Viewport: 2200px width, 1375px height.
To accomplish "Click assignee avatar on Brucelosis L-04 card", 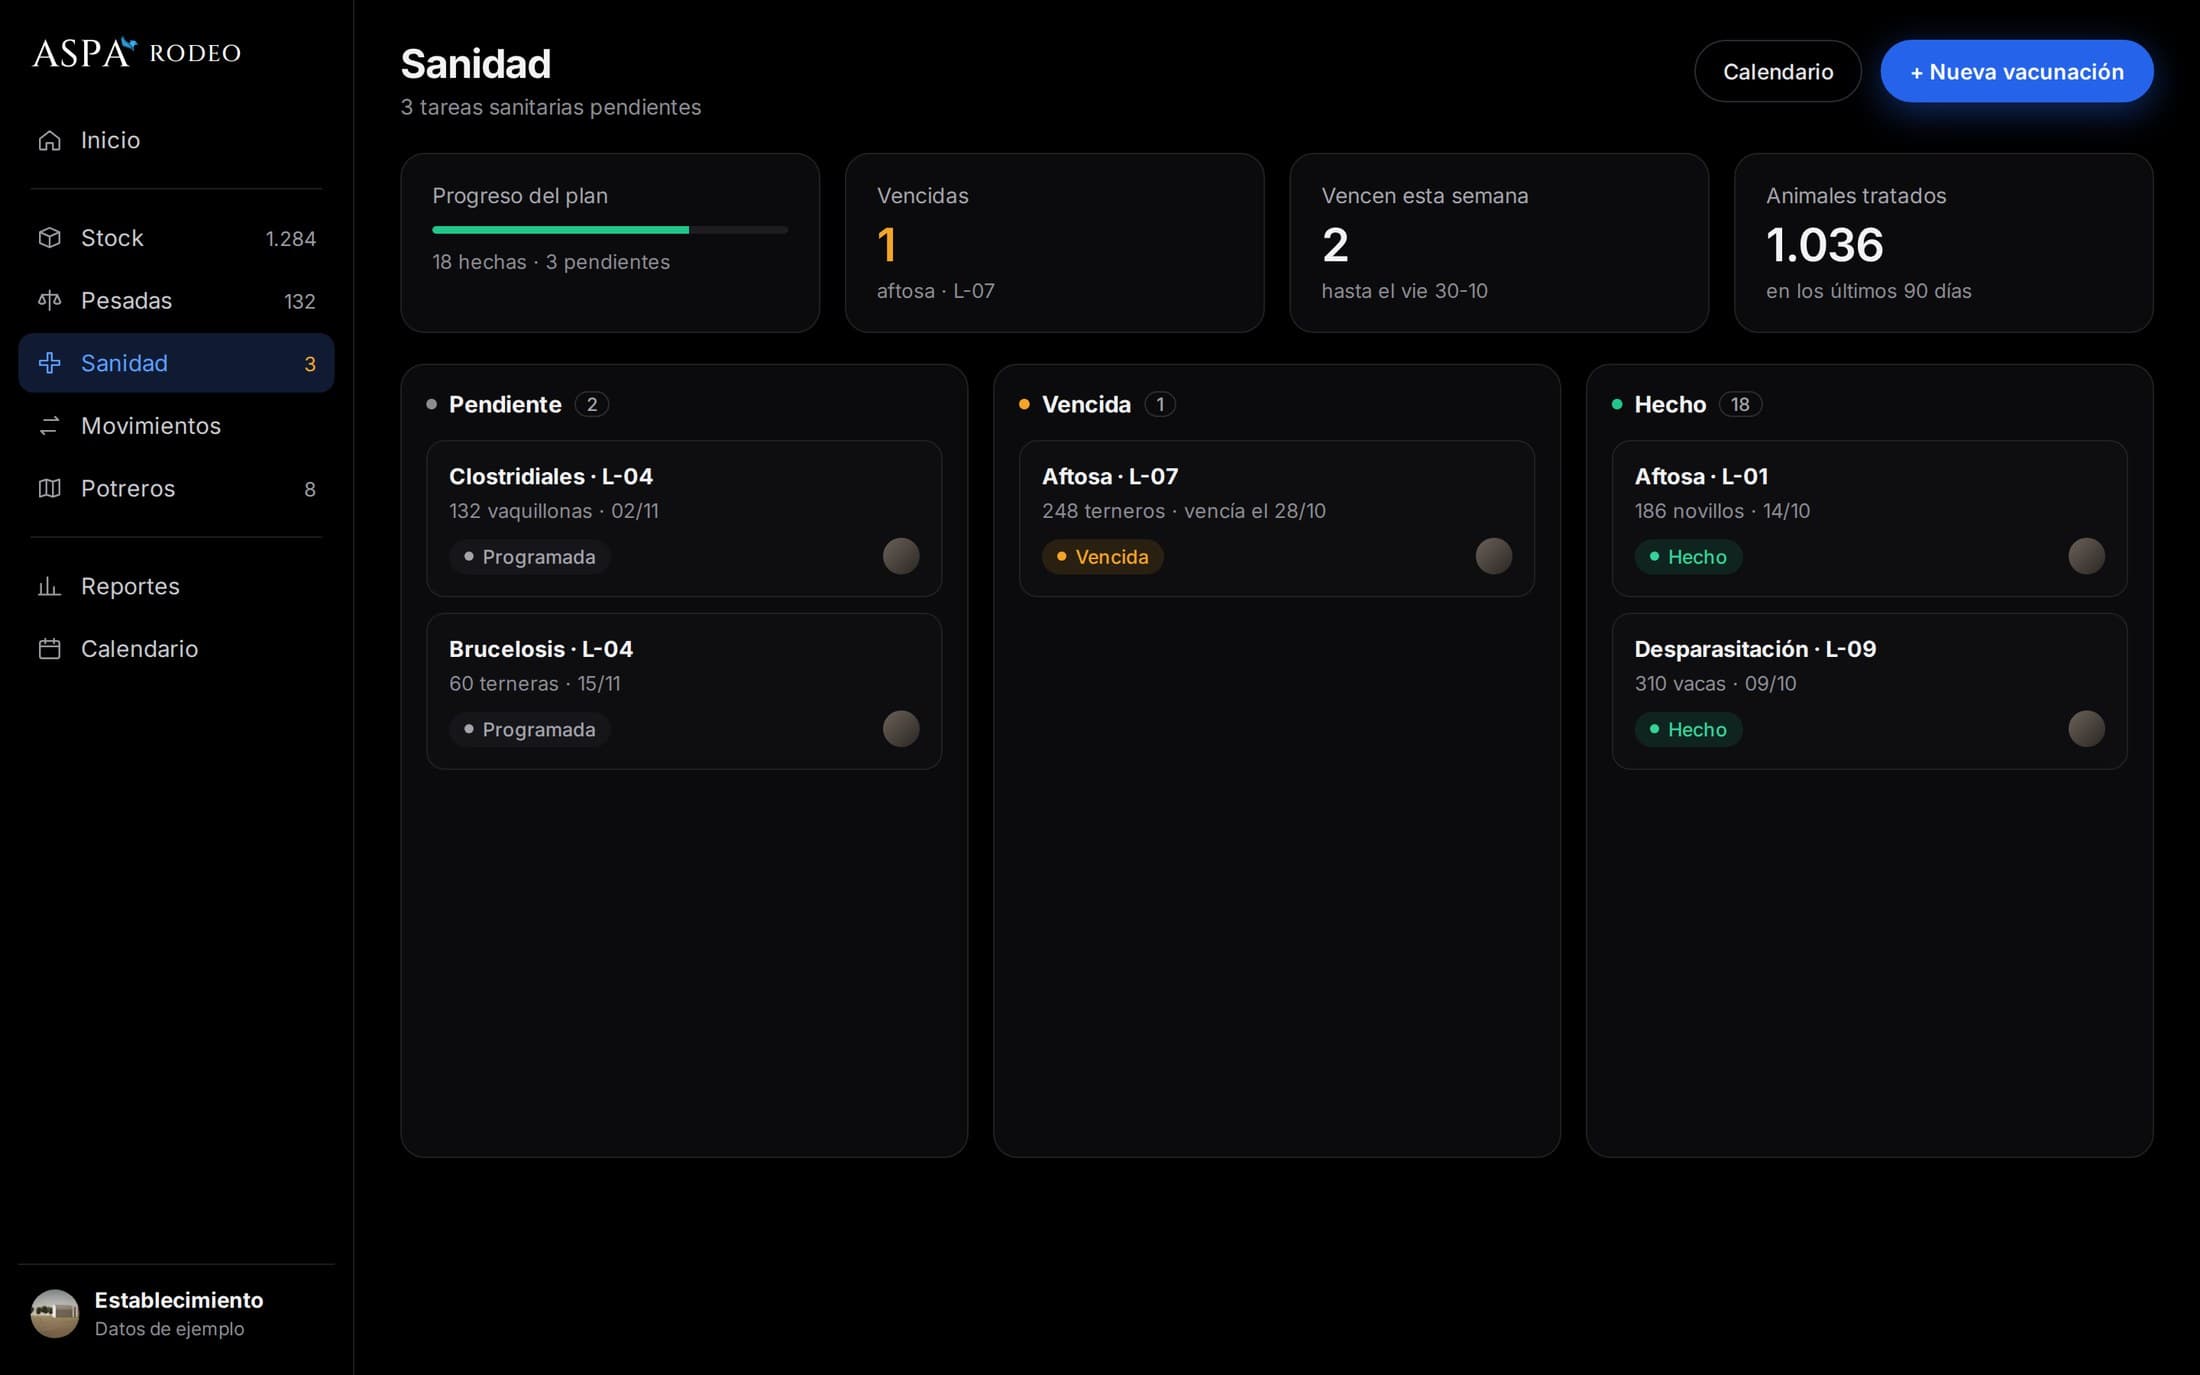I will coord(901,729).
